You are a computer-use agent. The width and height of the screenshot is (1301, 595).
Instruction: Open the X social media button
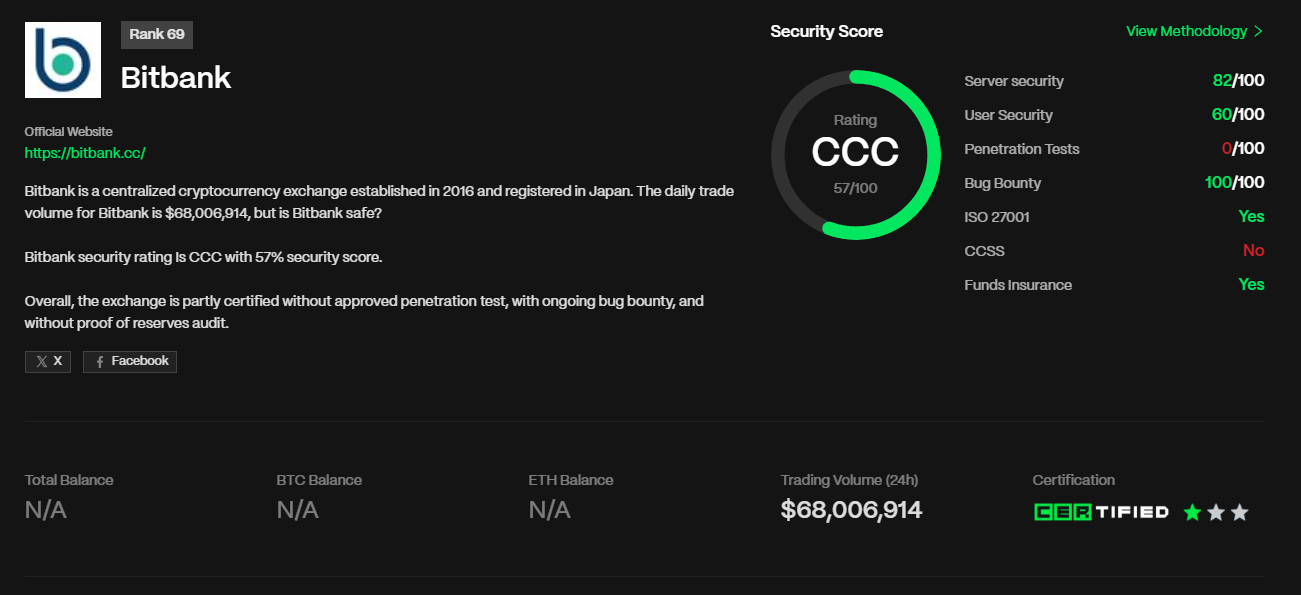[48, 361]
